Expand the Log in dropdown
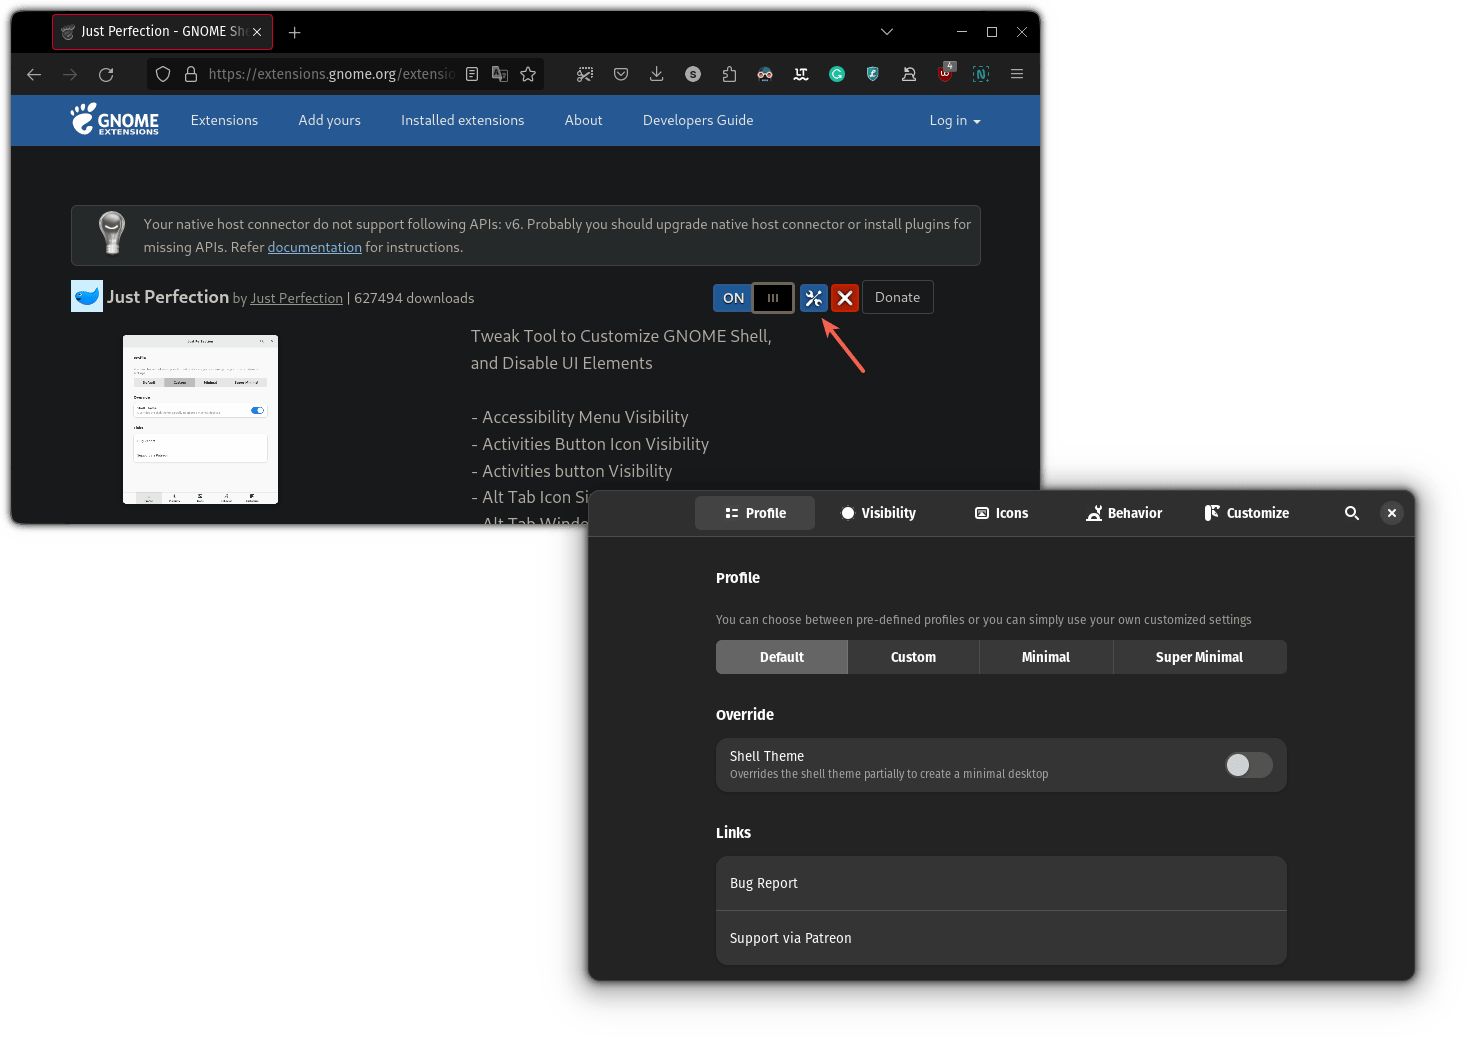1467x1039 pixels. 955,120
